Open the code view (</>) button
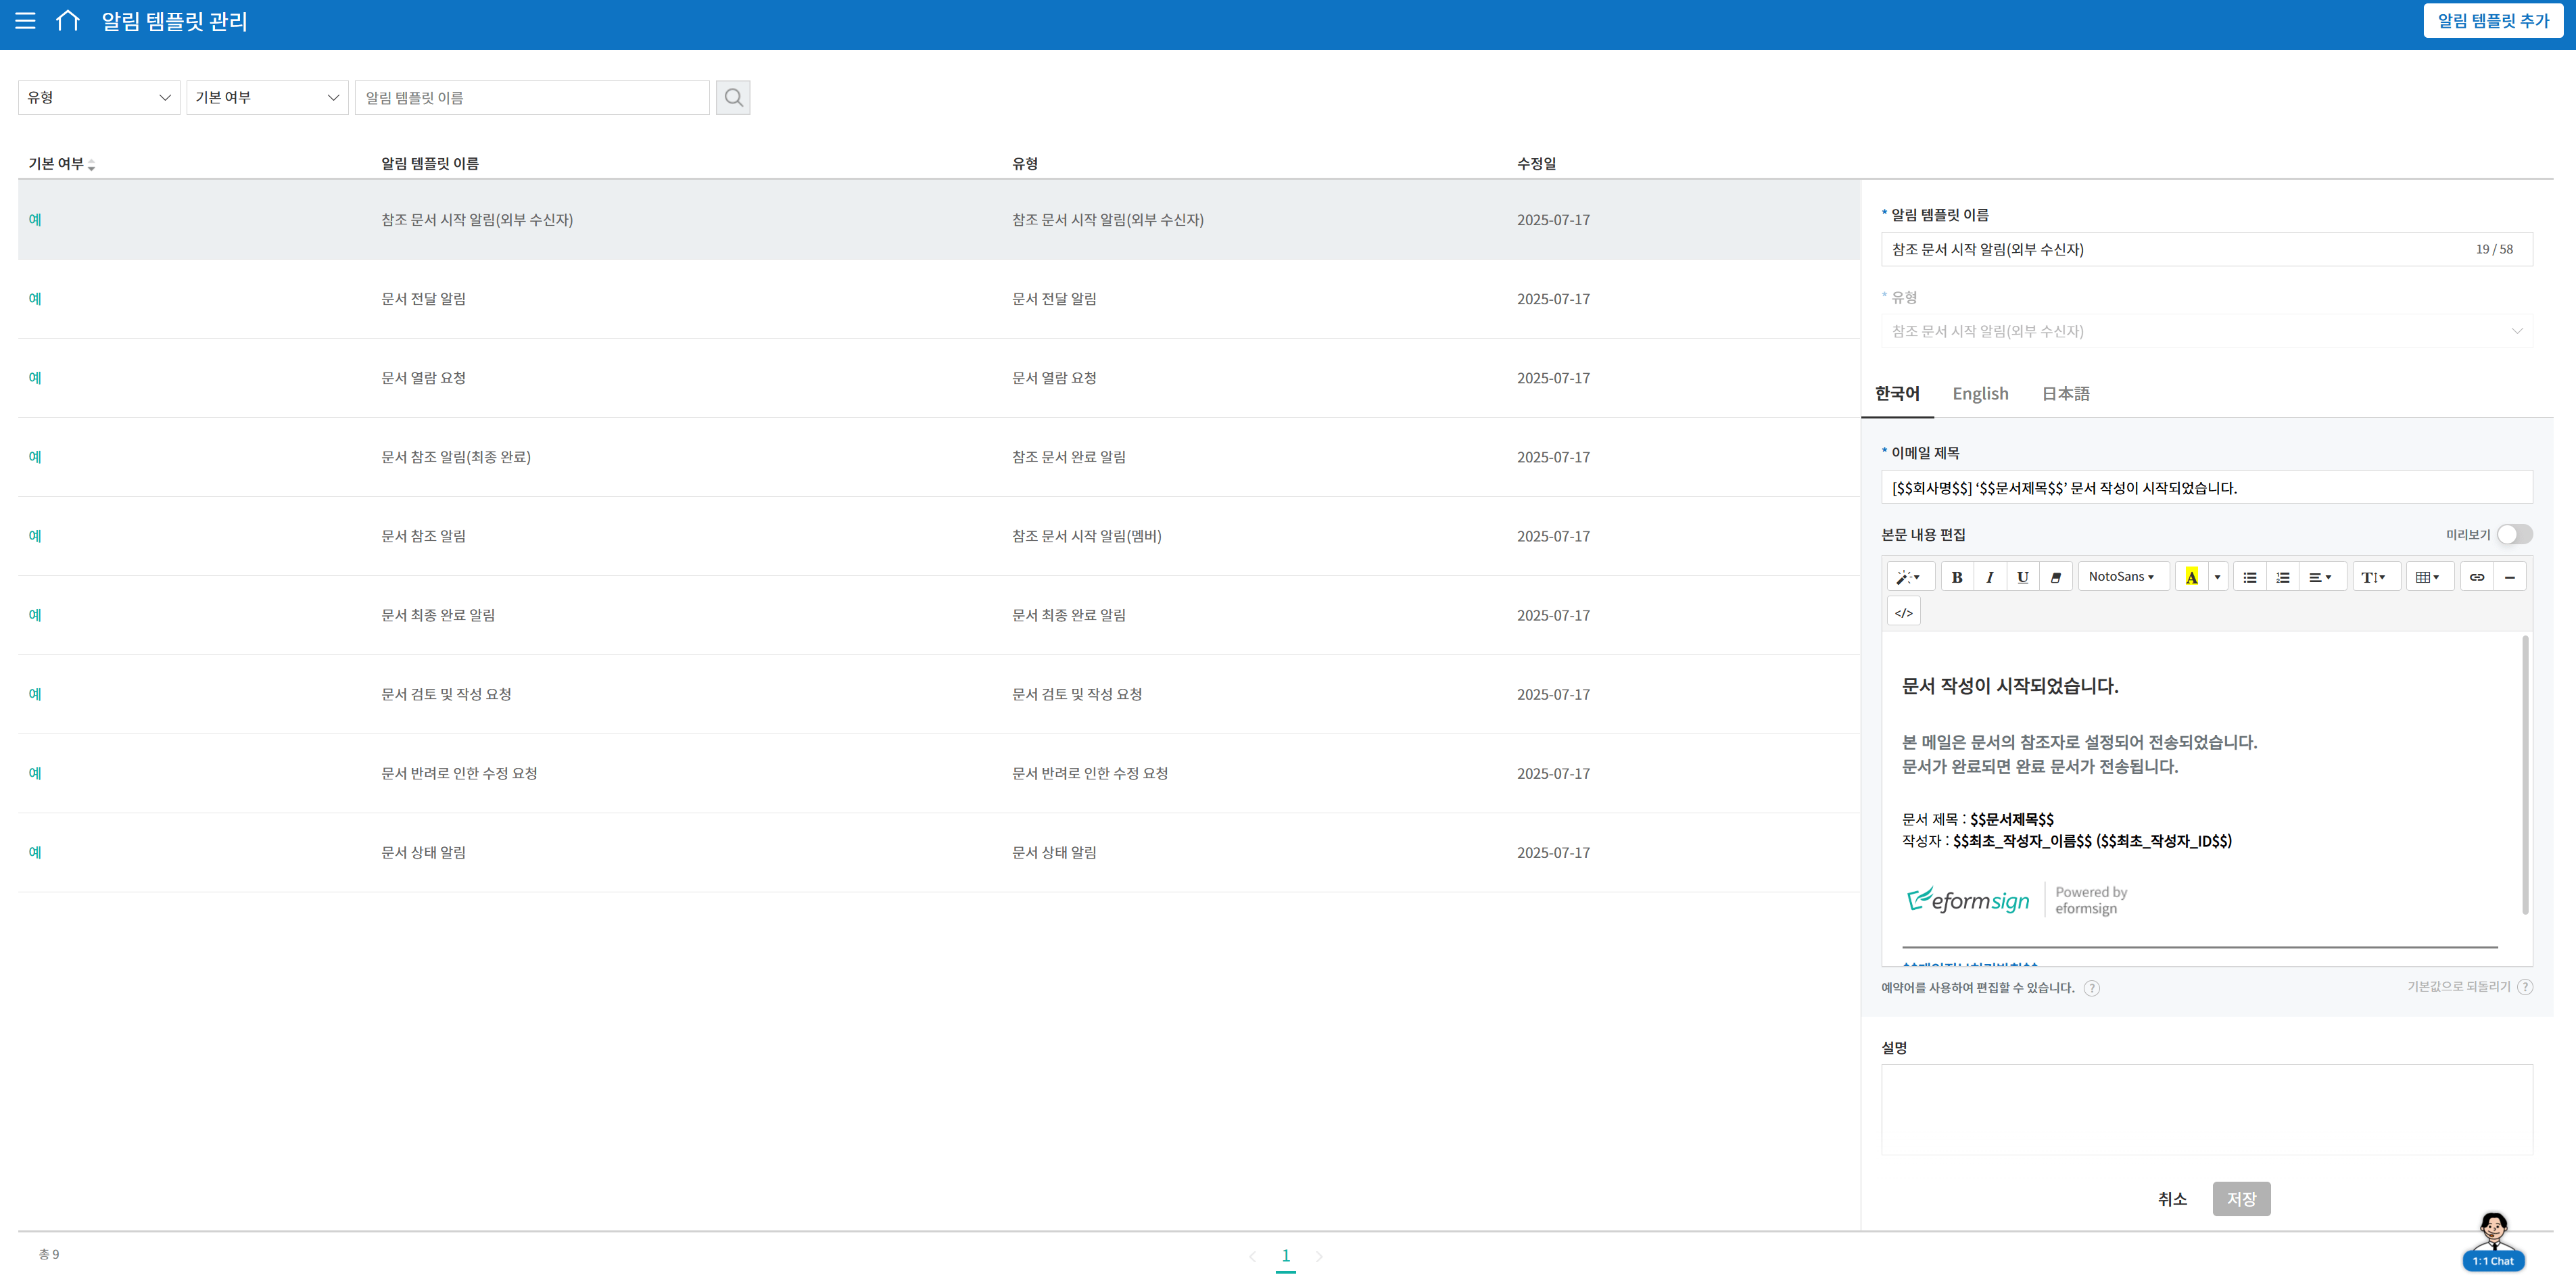Screen dimensions: 2576x1275 (1904, 613)
